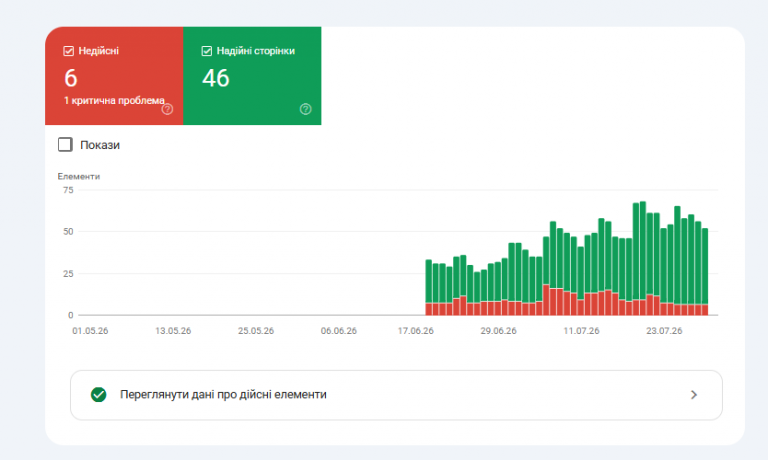Open Переглянути дані про дійсні елементи

click(x=396, y=395)
